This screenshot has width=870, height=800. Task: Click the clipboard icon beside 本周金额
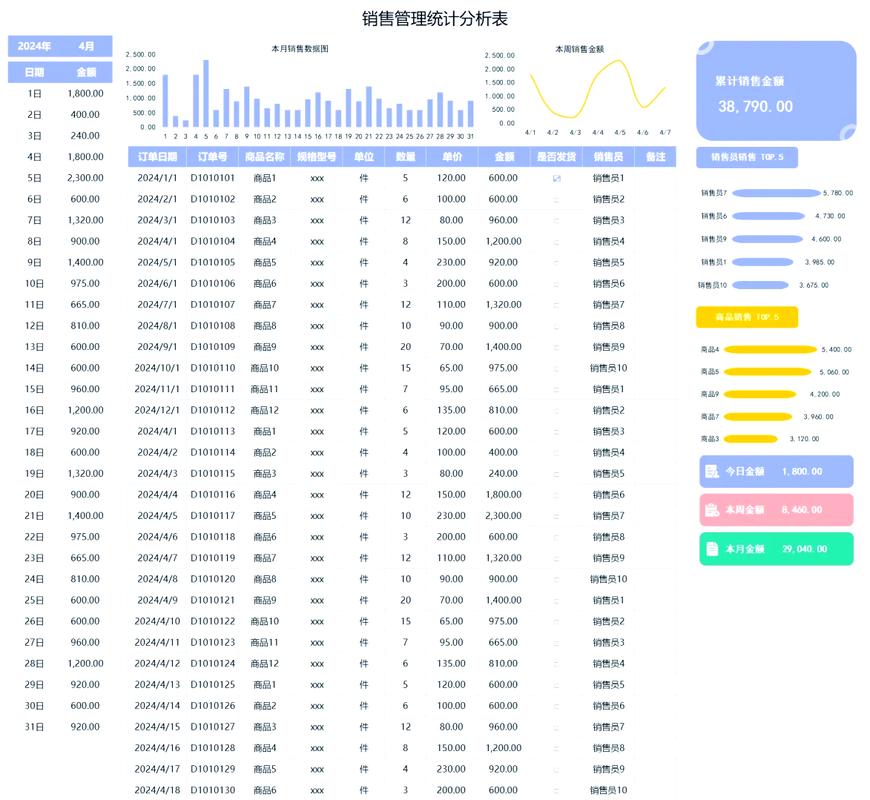(x=712, y=510)
